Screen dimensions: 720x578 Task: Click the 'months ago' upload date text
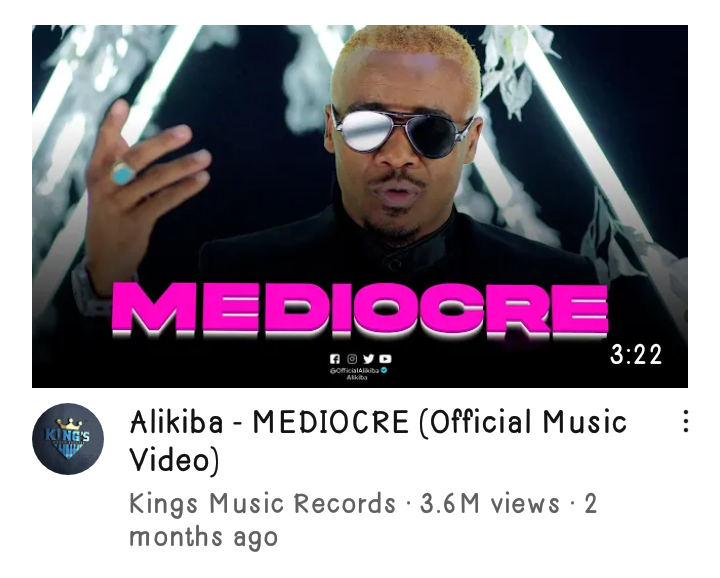click(203, 537)
